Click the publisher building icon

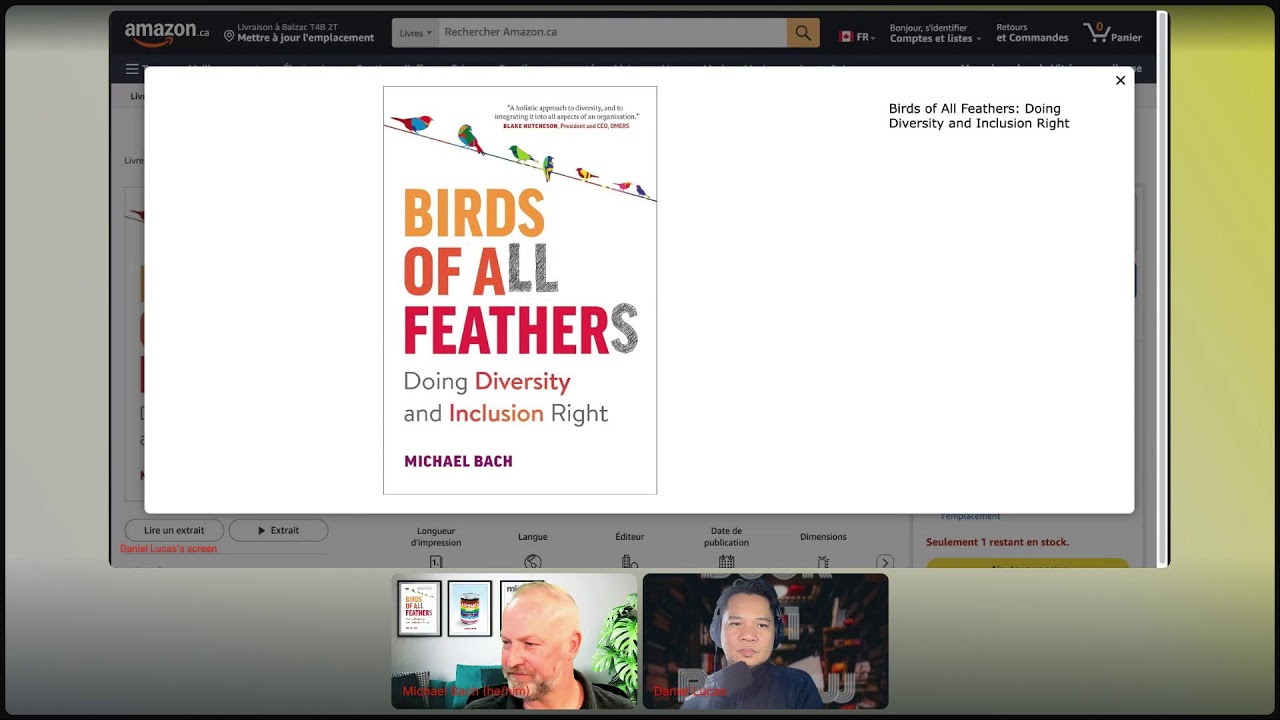click(629, 562)
